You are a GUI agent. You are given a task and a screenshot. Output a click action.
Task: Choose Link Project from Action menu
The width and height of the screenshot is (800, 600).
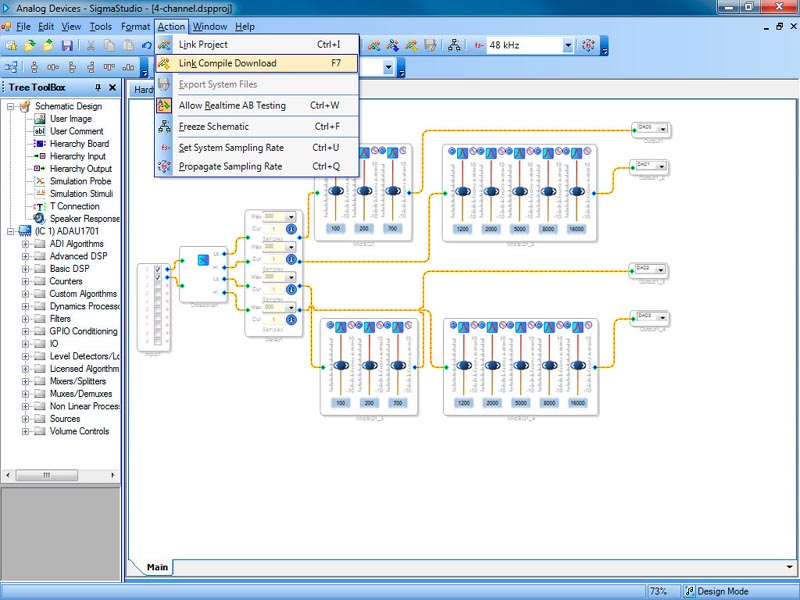[x=257, y=44]
